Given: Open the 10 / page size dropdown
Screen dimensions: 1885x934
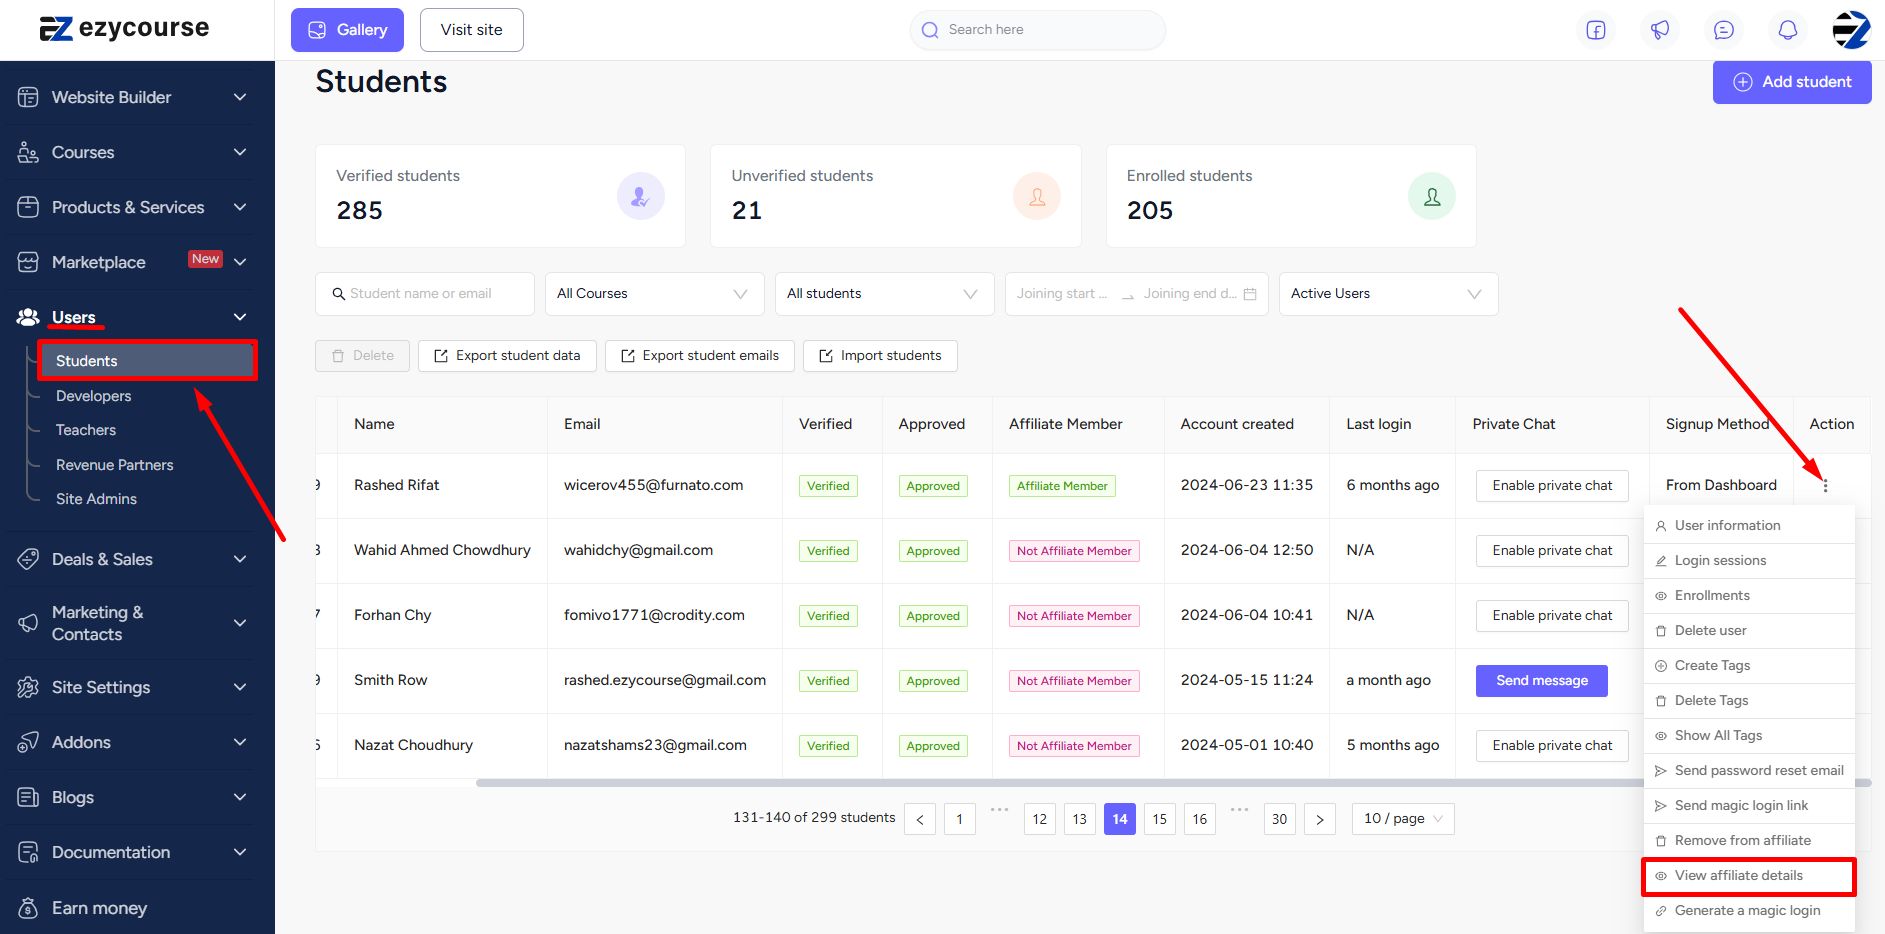Looking at the screenshot, I should [x=1403, y=819].
